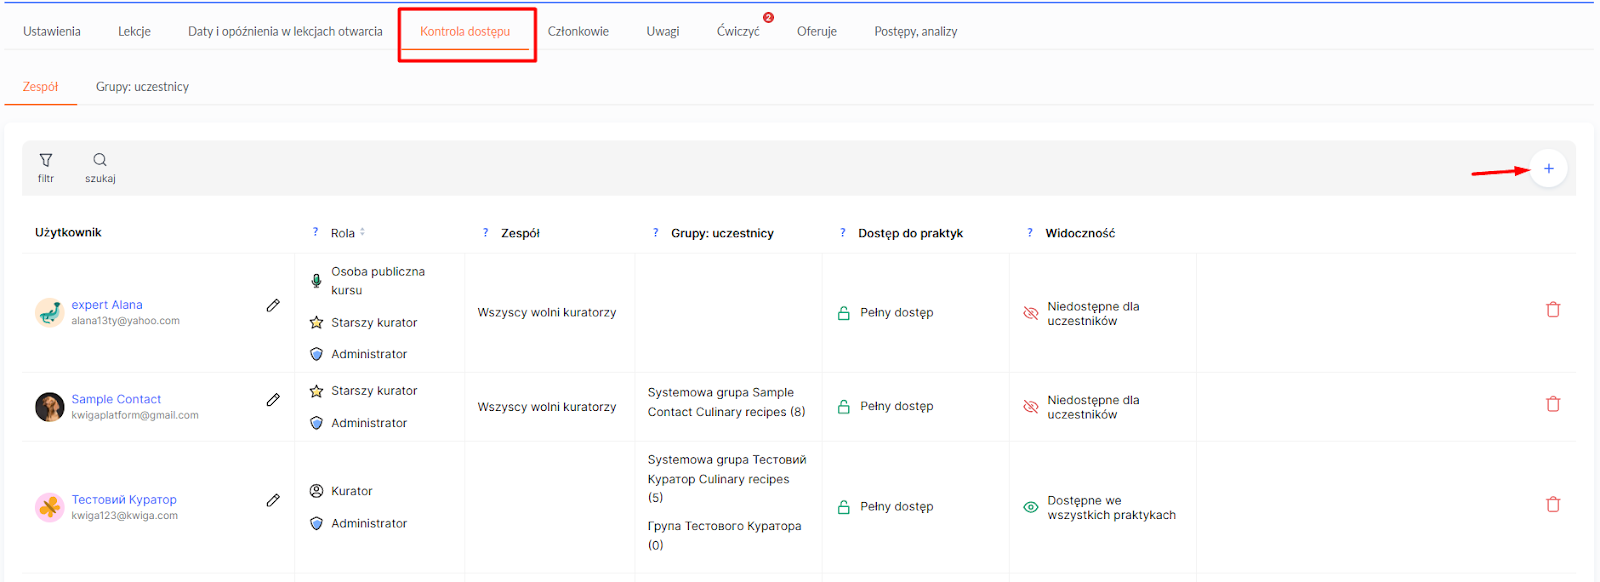Click Systemowa grupa Sample Contact Culinary recipes (8)
Viewport: 1600px width, 582px height.
pyautogui.click(x=726, y=402)
